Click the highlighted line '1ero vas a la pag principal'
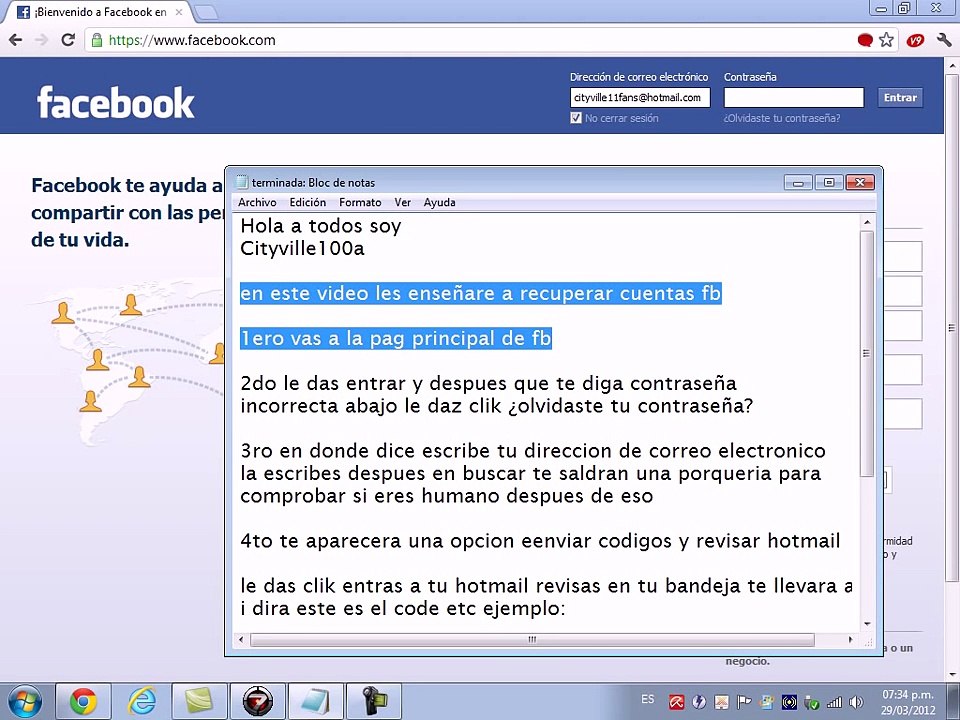960x720 pixels. 396,338
